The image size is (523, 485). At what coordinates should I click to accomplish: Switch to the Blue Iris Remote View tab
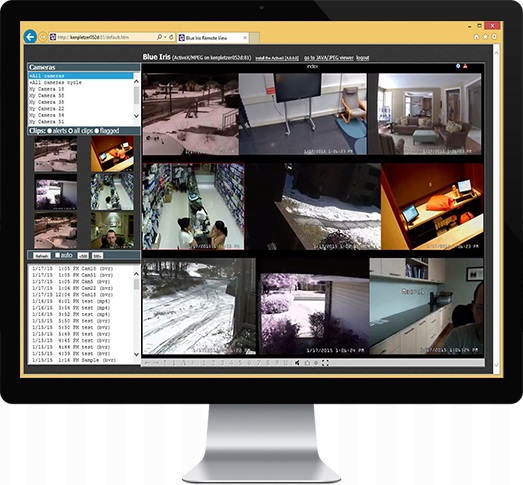(x=213, y=38)
